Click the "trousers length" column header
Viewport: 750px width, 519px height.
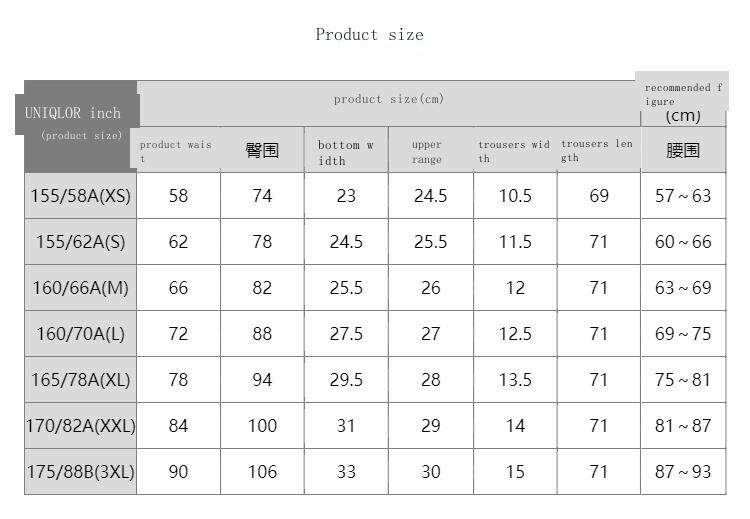tap(597, 151)
